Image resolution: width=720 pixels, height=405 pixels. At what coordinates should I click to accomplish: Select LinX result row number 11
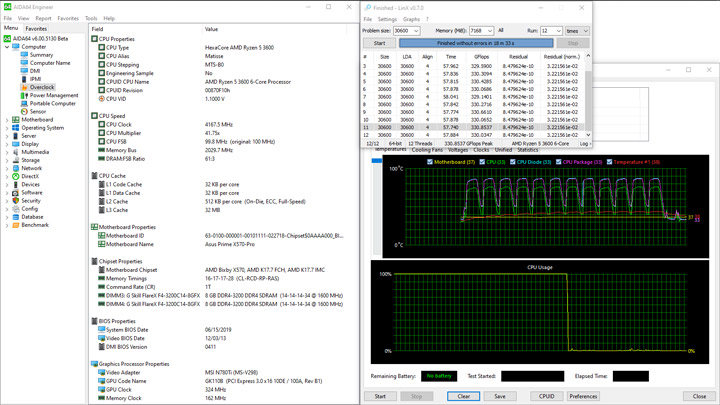pos(473,127)
